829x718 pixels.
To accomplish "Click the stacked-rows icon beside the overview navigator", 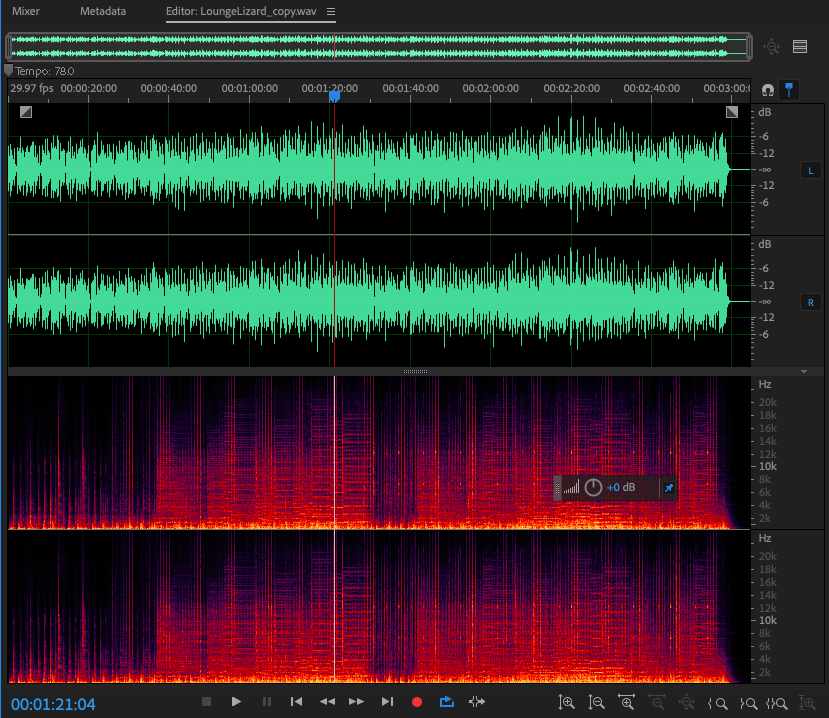I will pos(800,47).
